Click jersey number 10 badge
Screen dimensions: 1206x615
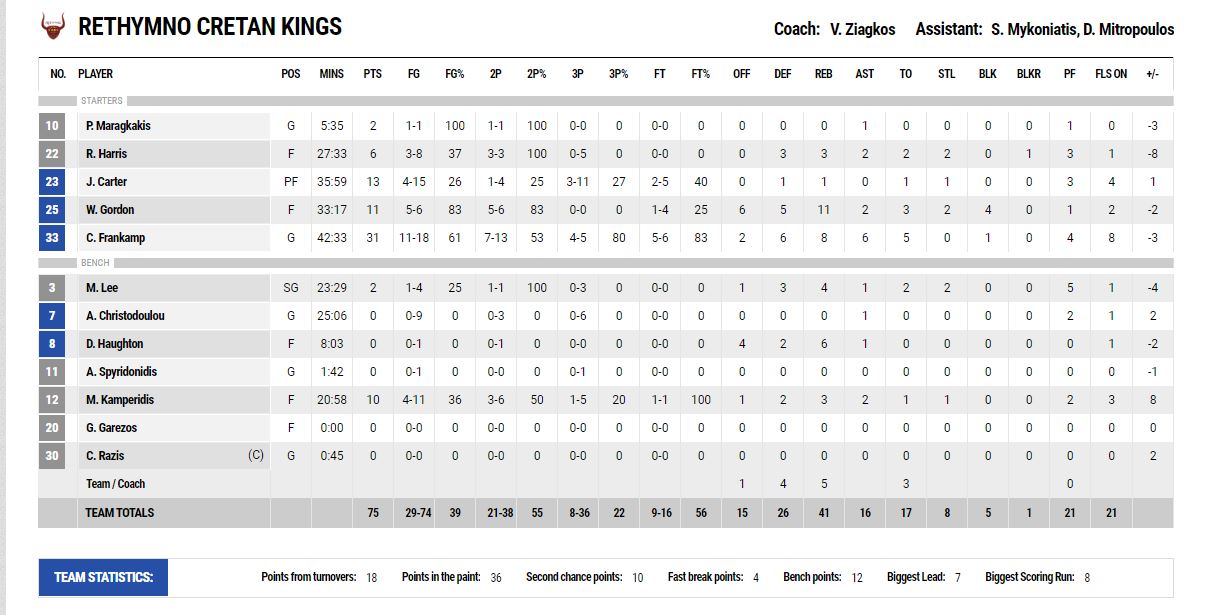pos(52,126)
